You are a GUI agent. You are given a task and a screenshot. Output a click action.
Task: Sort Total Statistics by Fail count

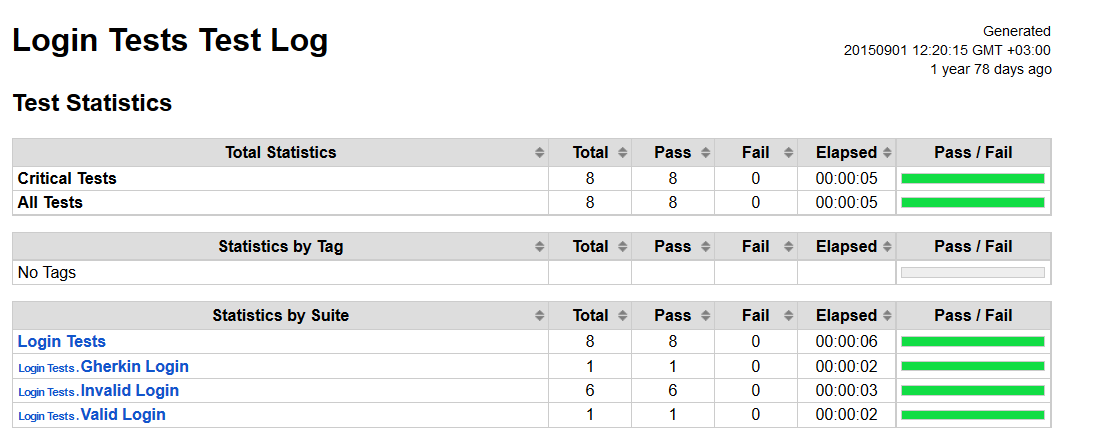tap(788, 152)
